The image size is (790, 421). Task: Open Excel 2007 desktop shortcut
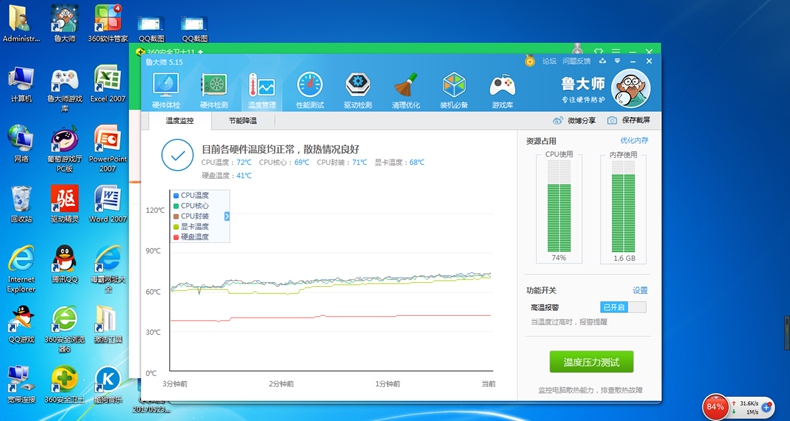click(x=108, y=84)
